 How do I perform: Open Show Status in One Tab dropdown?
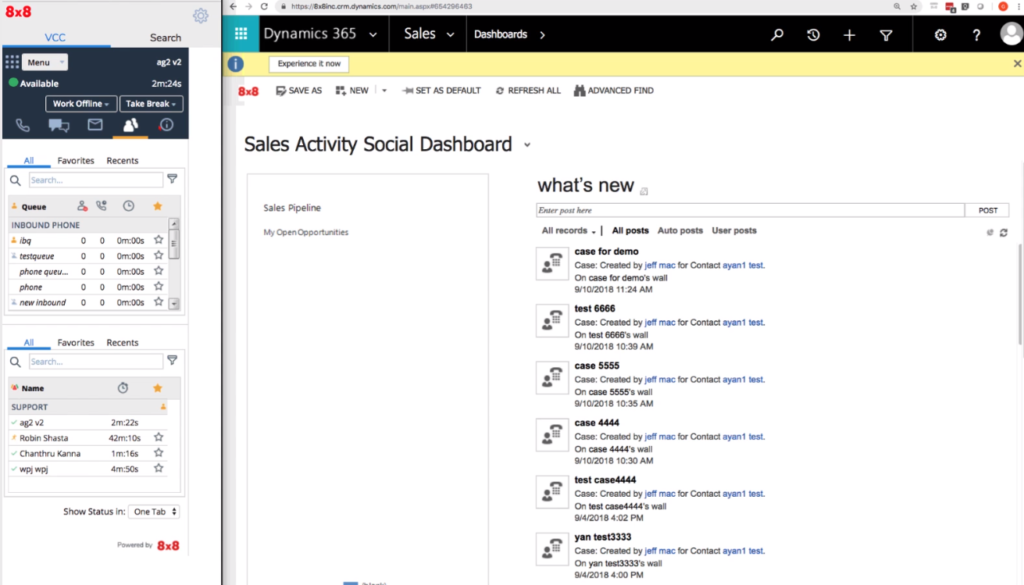coord(155,512)
